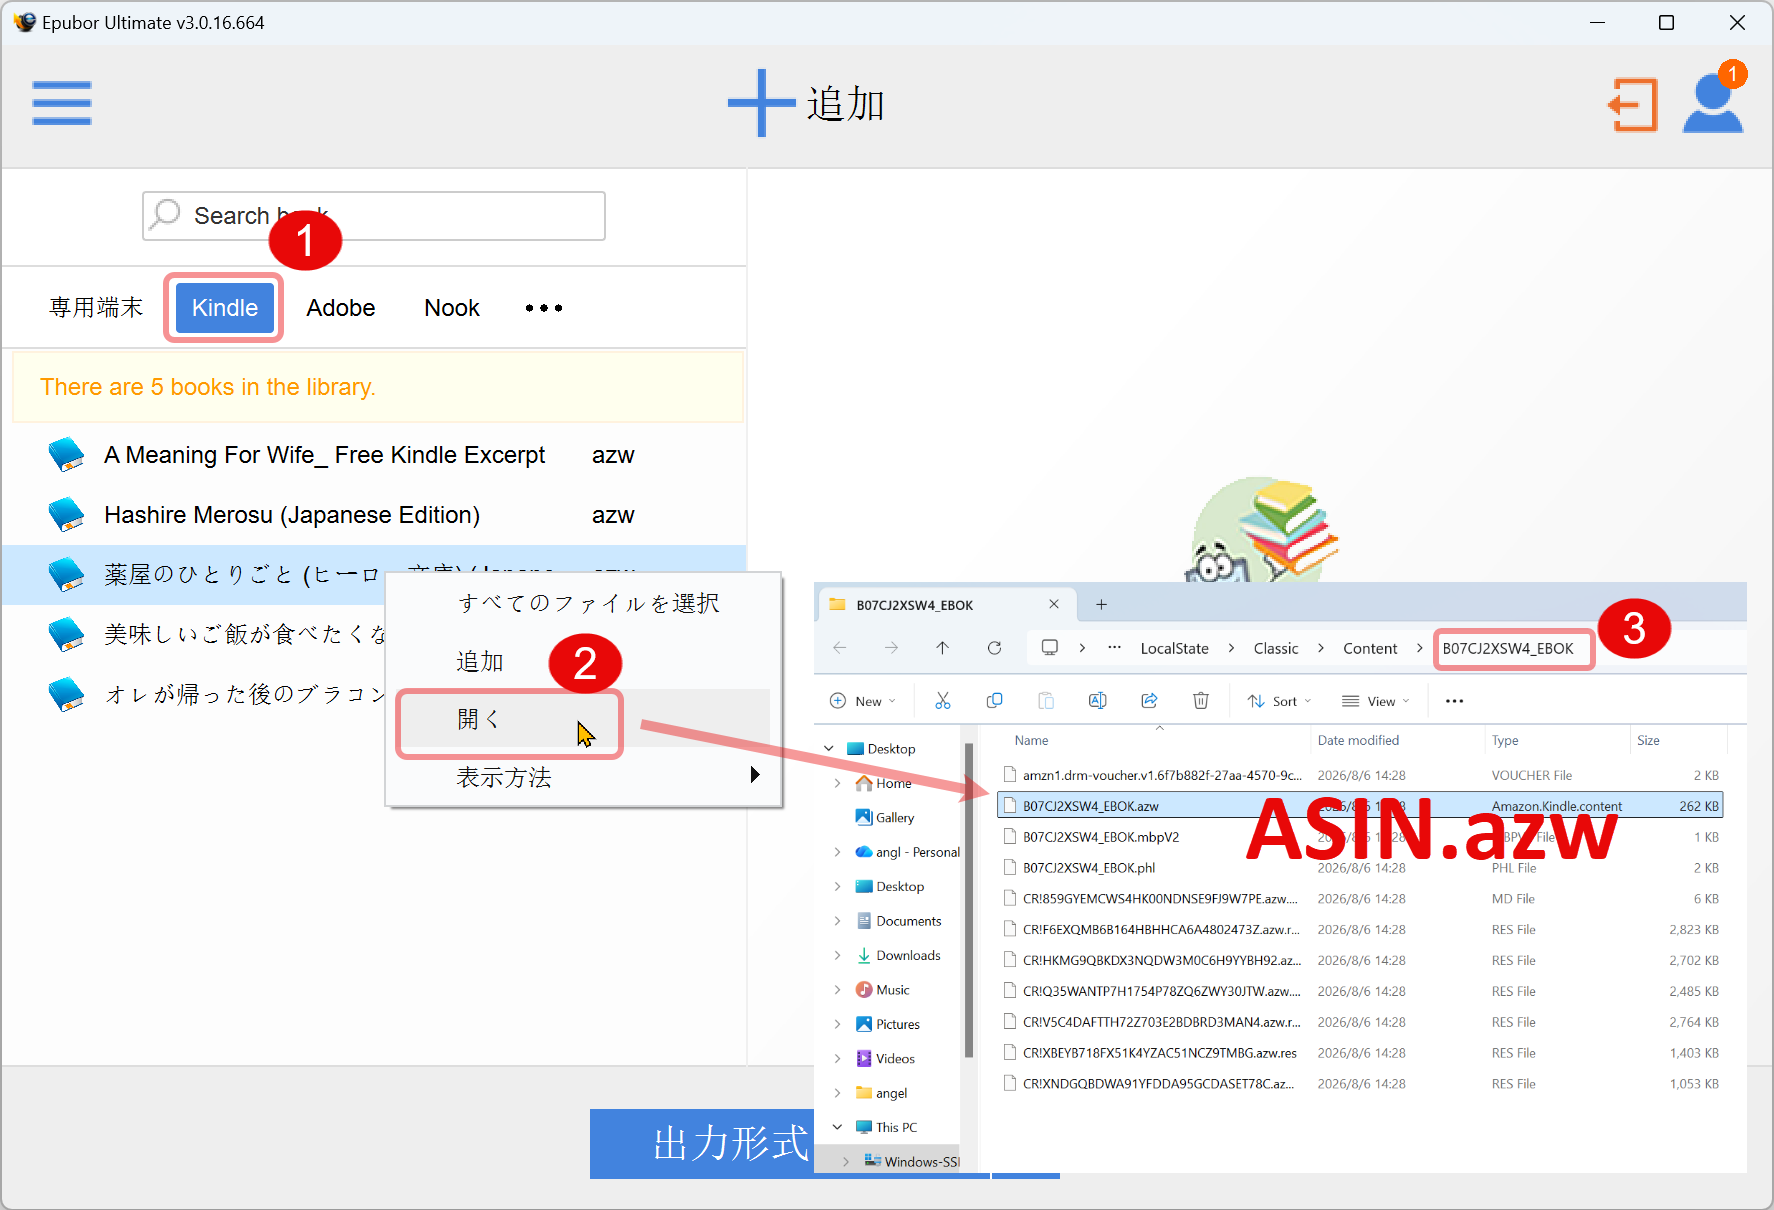Select file B07CJ2XSW4_EBOK.phl
Image resolution: width=1774 pixels, height=1210 pixels.
tap(1360, 868)
